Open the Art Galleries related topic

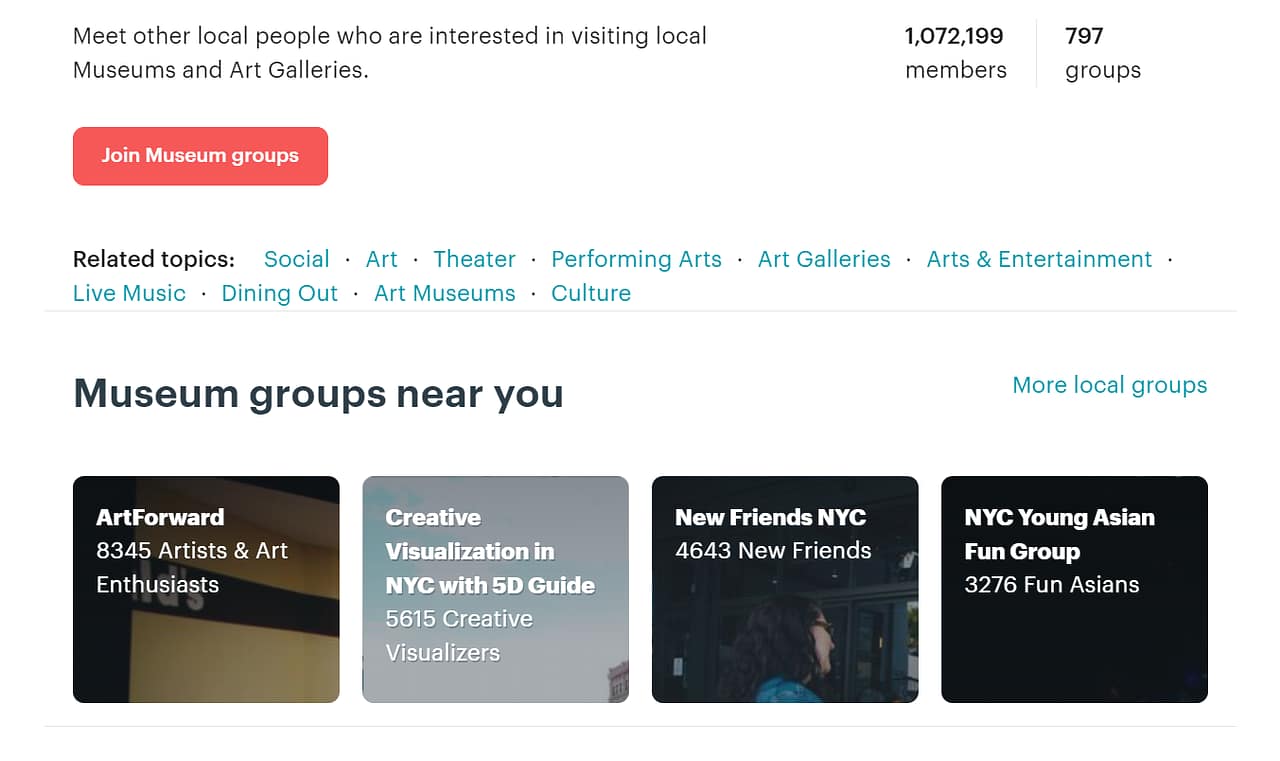pos(823,259)
